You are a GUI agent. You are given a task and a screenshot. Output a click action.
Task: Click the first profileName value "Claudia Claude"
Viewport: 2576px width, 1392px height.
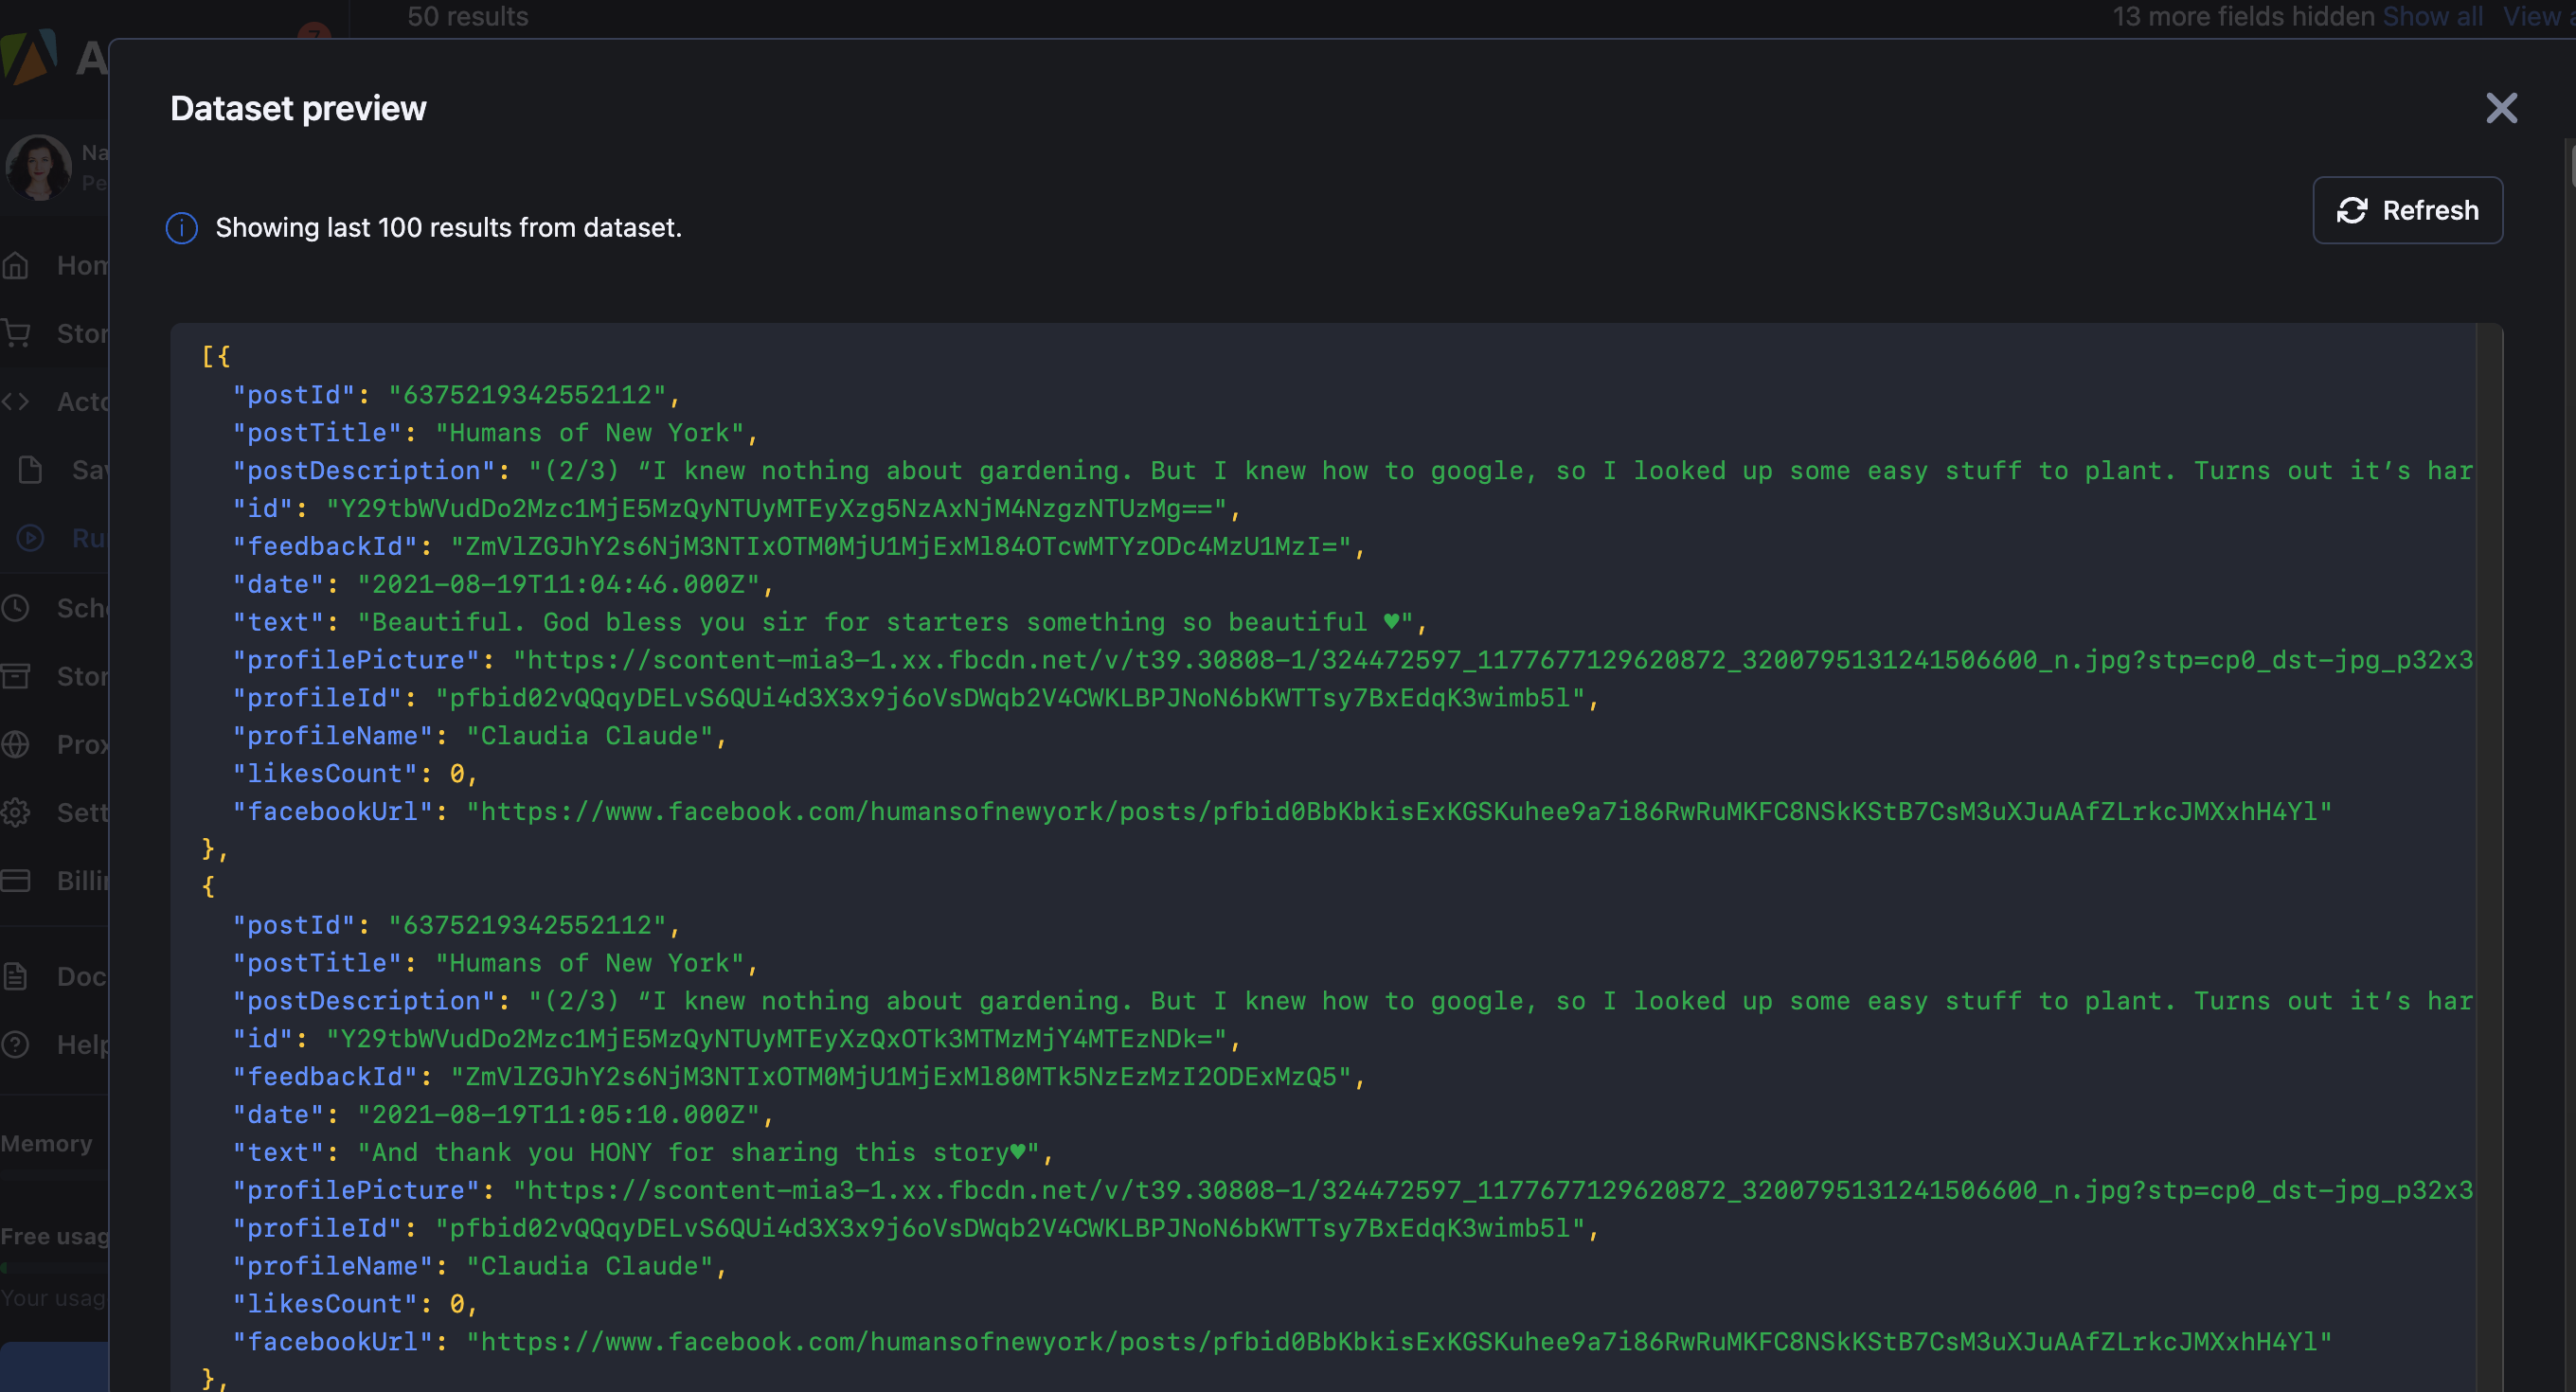pos(589,736)
